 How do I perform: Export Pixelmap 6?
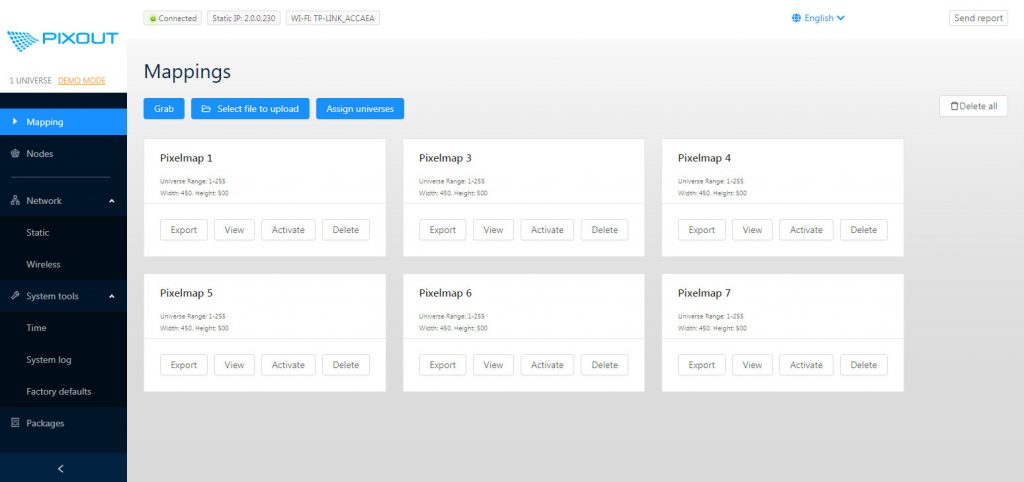pos(443,365)
